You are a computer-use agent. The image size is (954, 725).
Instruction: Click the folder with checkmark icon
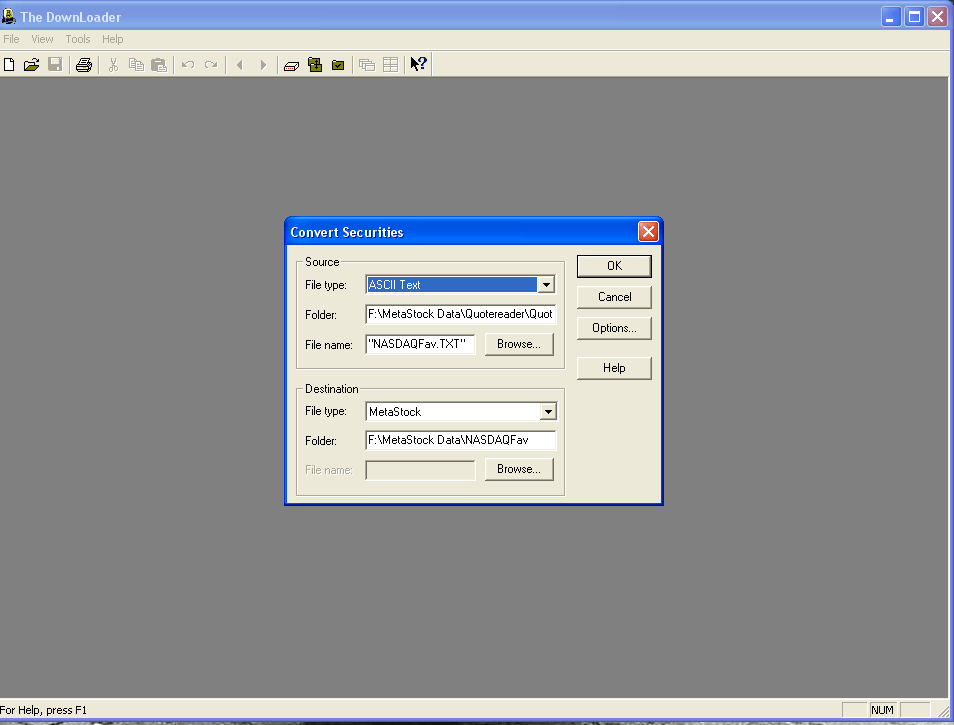tap(338, 64)
